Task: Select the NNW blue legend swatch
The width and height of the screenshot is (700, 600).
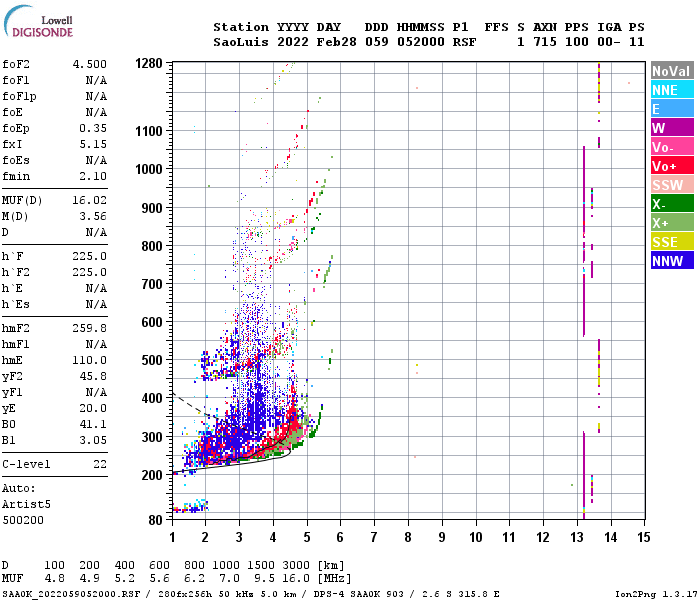Action: 672,261
